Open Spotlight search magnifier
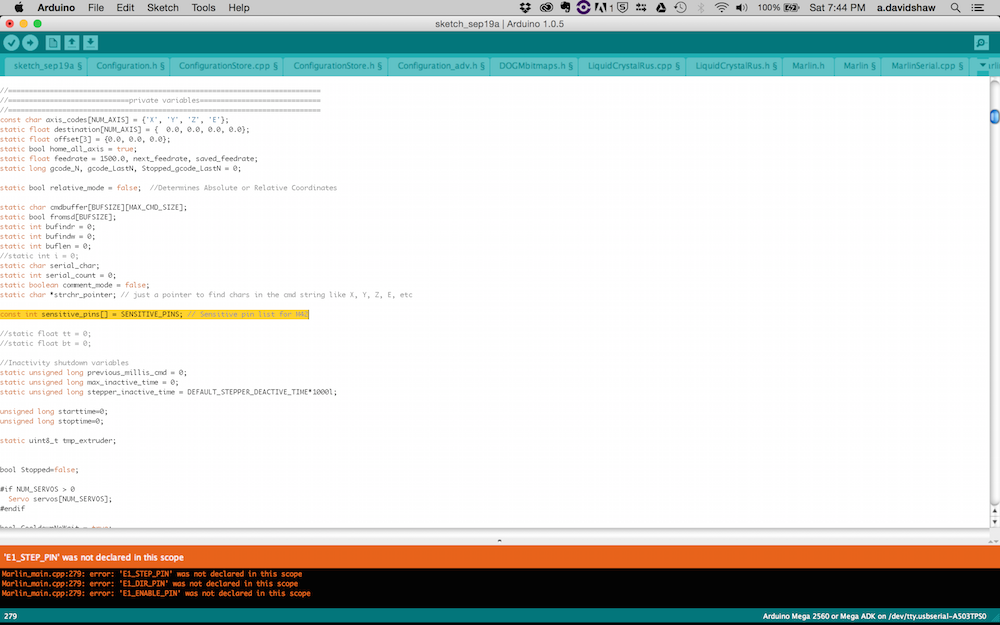The width and height of the screenshot is (1000, 625). pyautogui.click(x=955, y=8)
